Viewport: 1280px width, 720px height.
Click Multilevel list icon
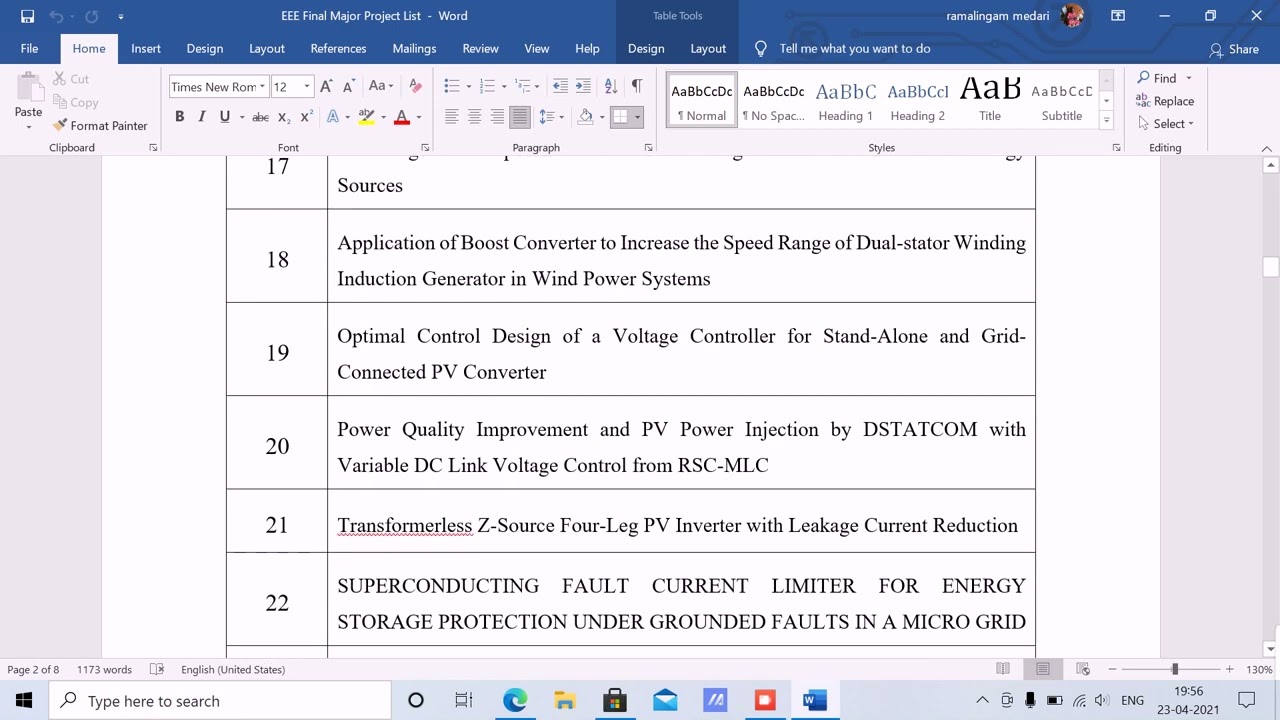tap(523, 86)
